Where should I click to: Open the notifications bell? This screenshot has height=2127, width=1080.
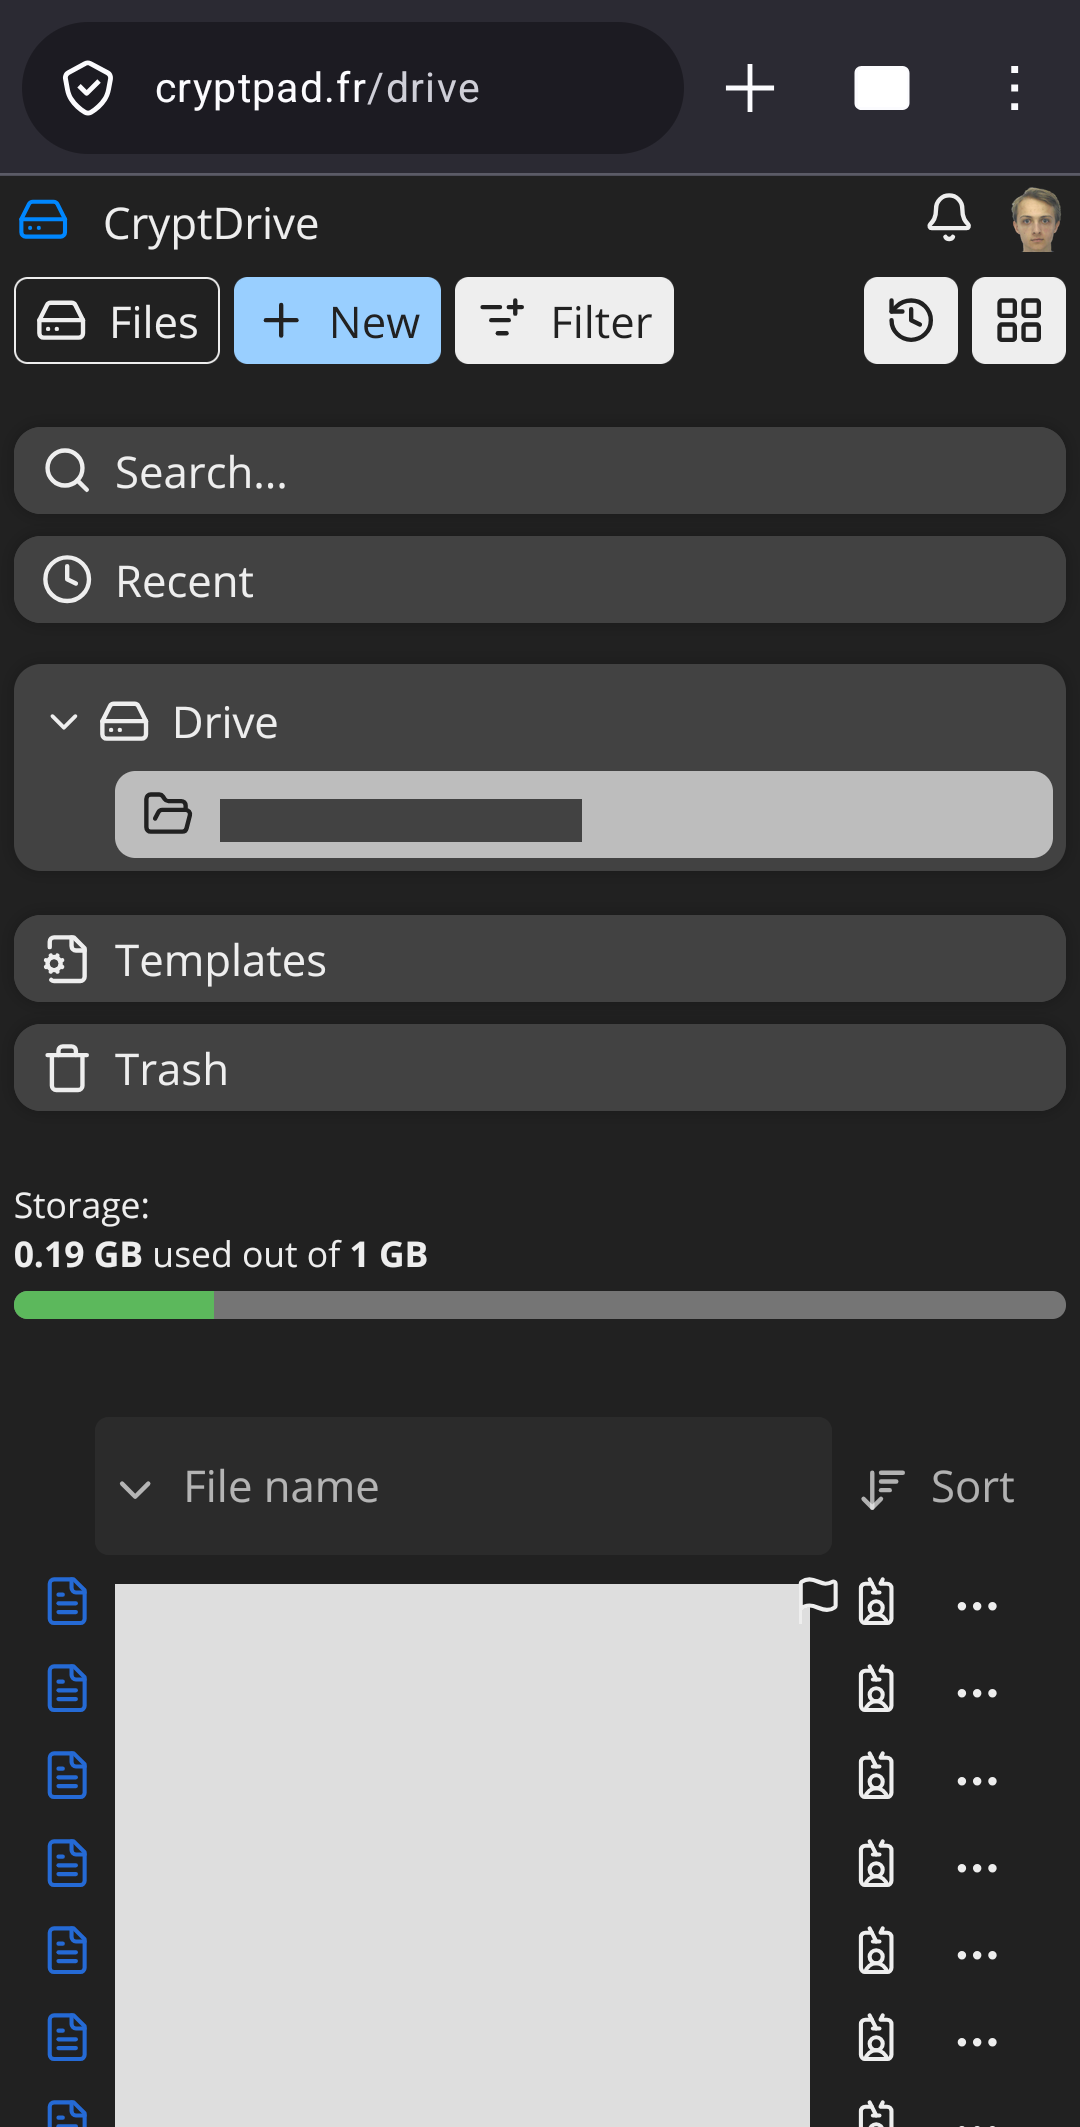click(x=948, y=218)
